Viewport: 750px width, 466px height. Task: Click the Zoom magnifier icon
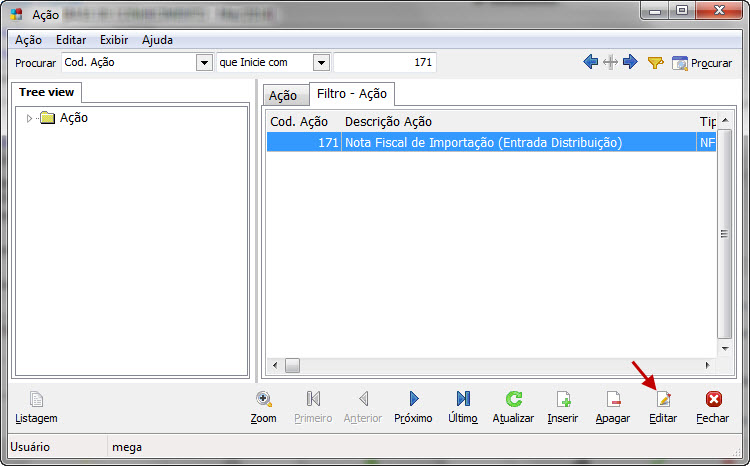264,399
